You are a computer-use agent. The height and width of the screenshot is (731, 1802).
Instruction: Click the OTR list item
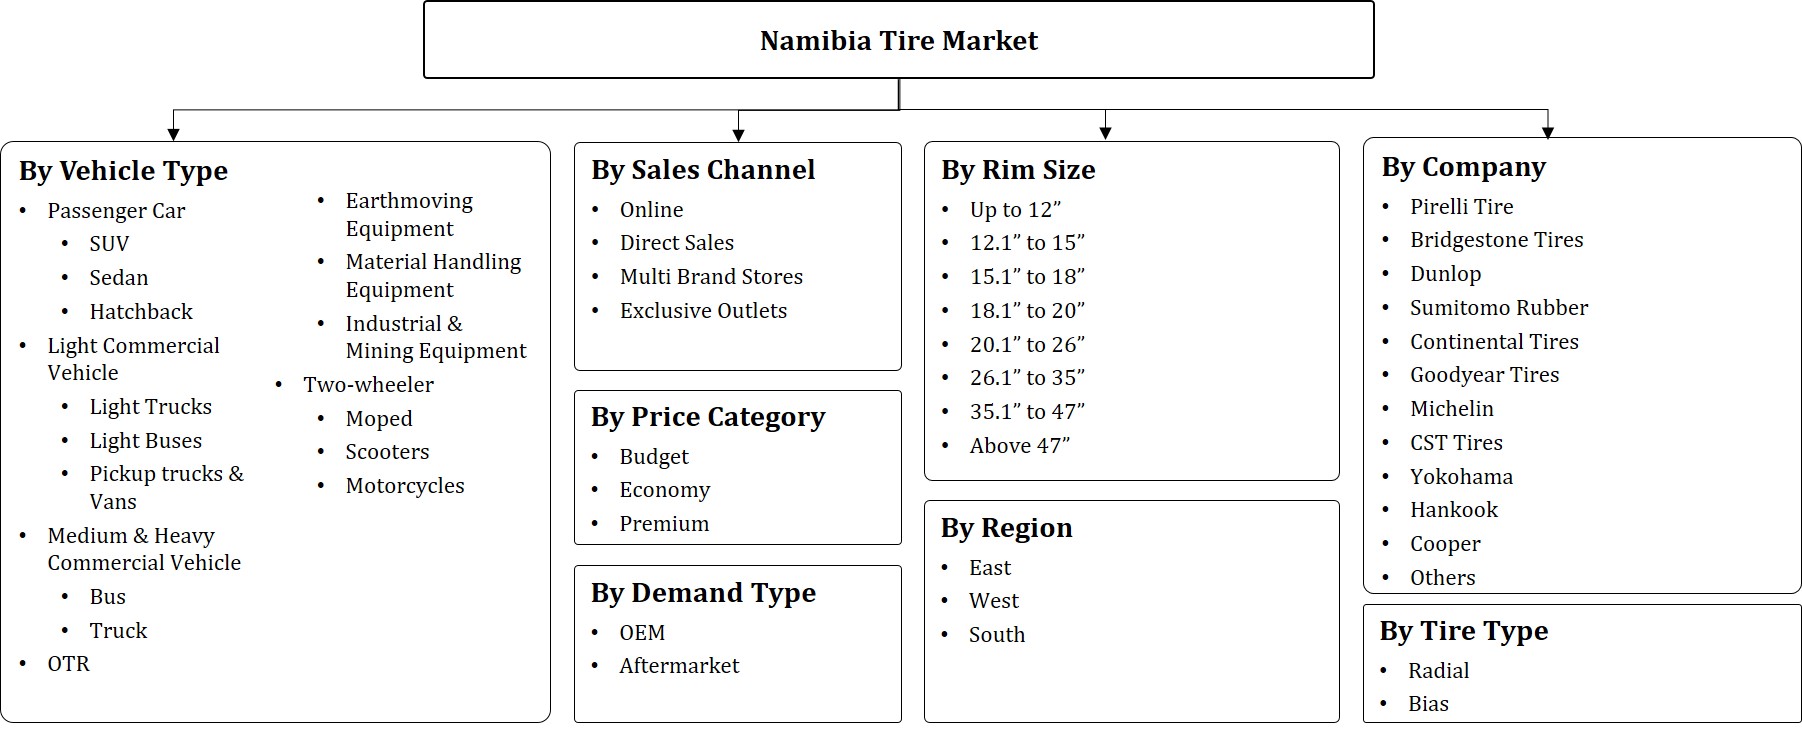[68, 664]
